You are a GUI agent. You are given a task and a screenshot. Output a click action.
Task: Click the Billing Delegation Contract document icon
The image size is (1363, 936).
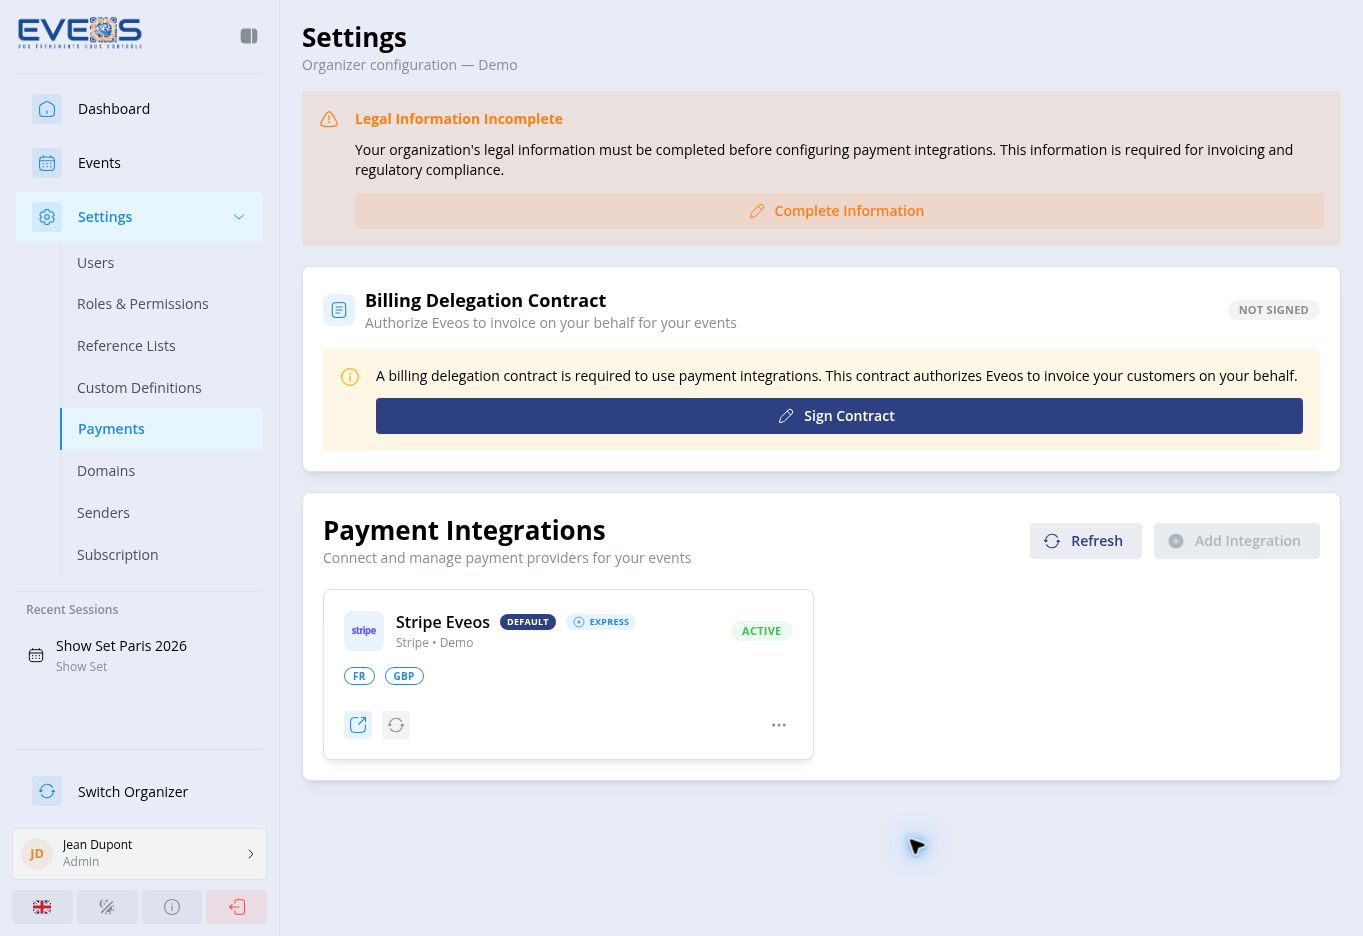tap(339, 310)
